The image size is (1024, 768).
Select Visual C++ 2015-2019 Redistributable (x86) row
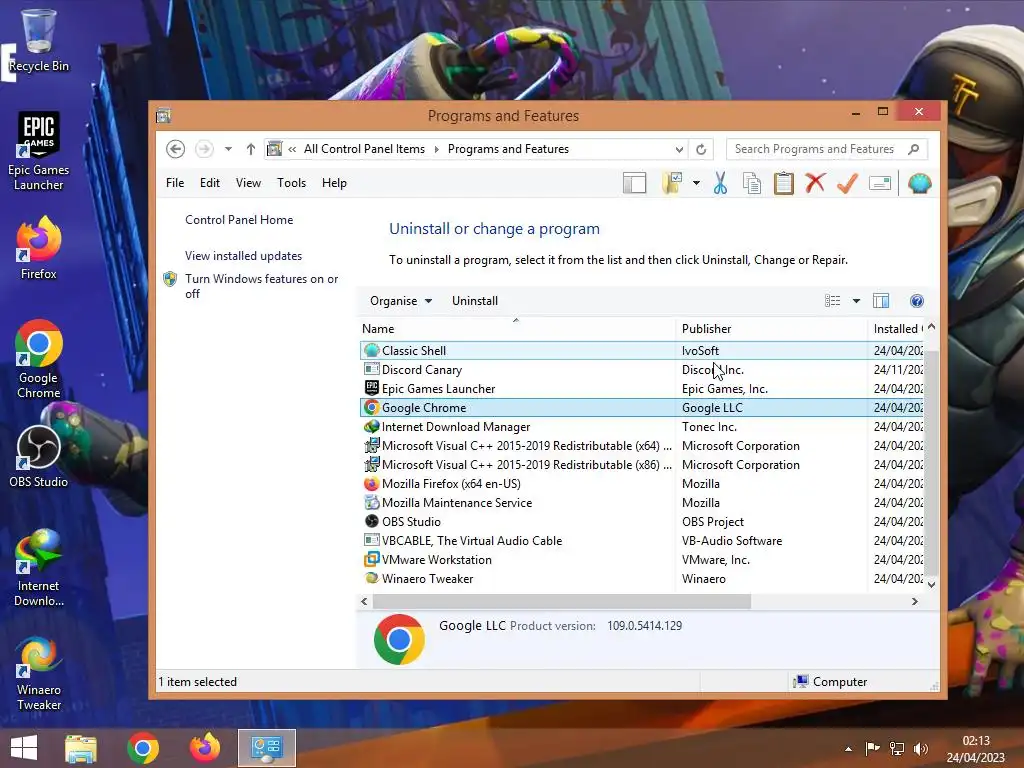641,464
